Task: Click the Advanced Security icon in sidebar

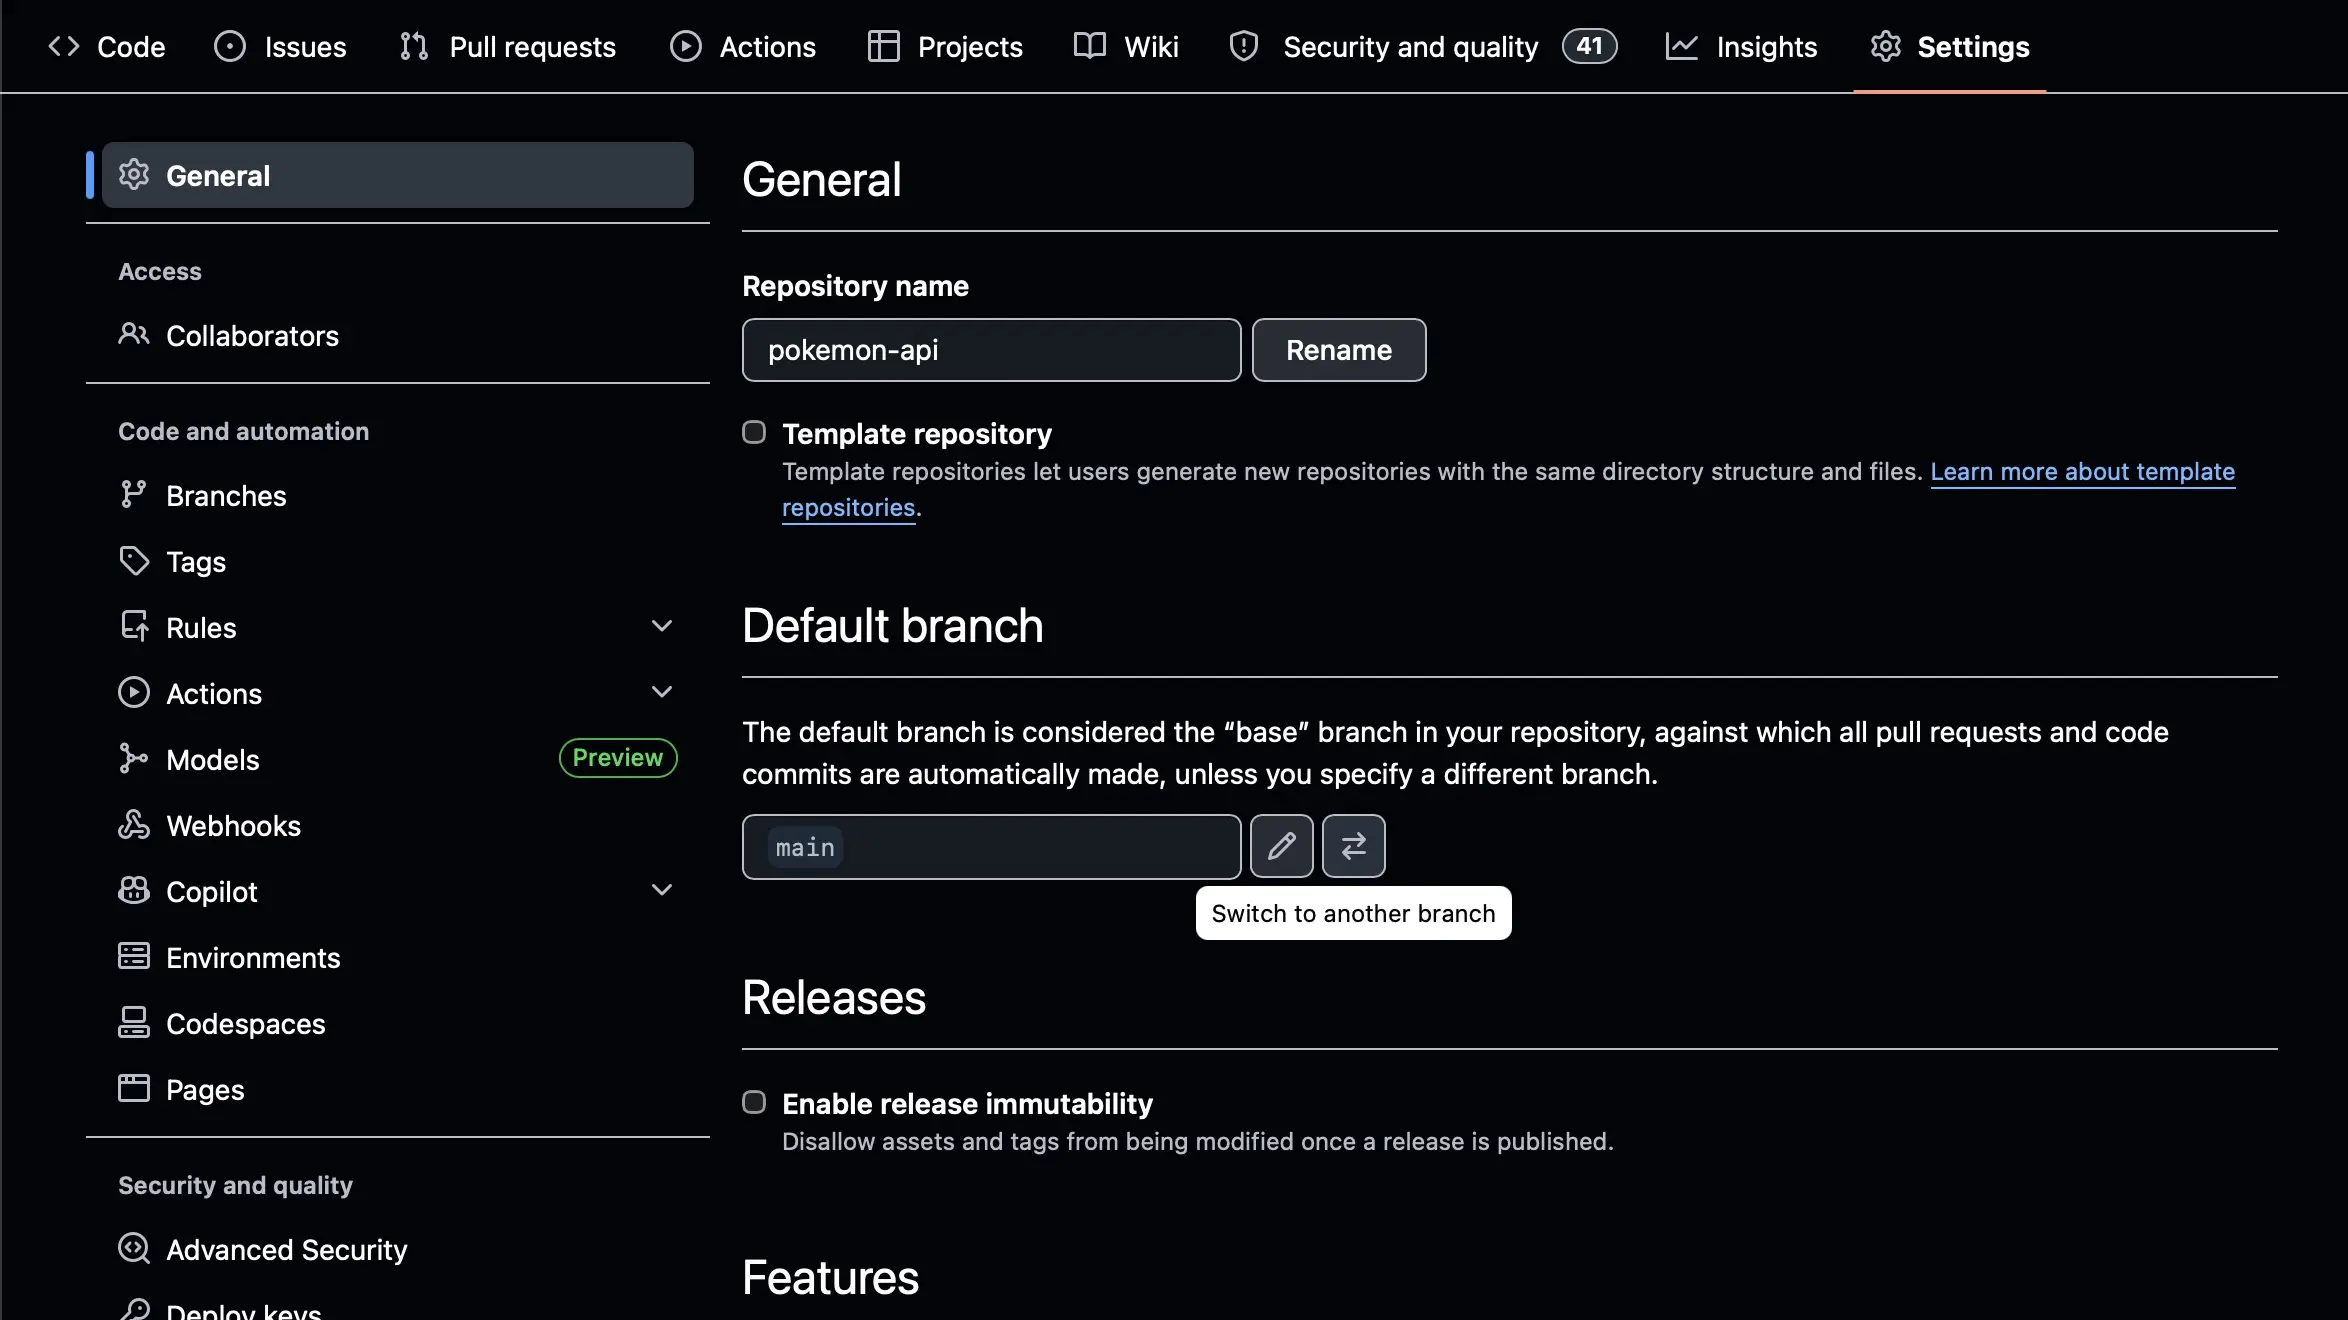Action: [x=134, y=1248]
